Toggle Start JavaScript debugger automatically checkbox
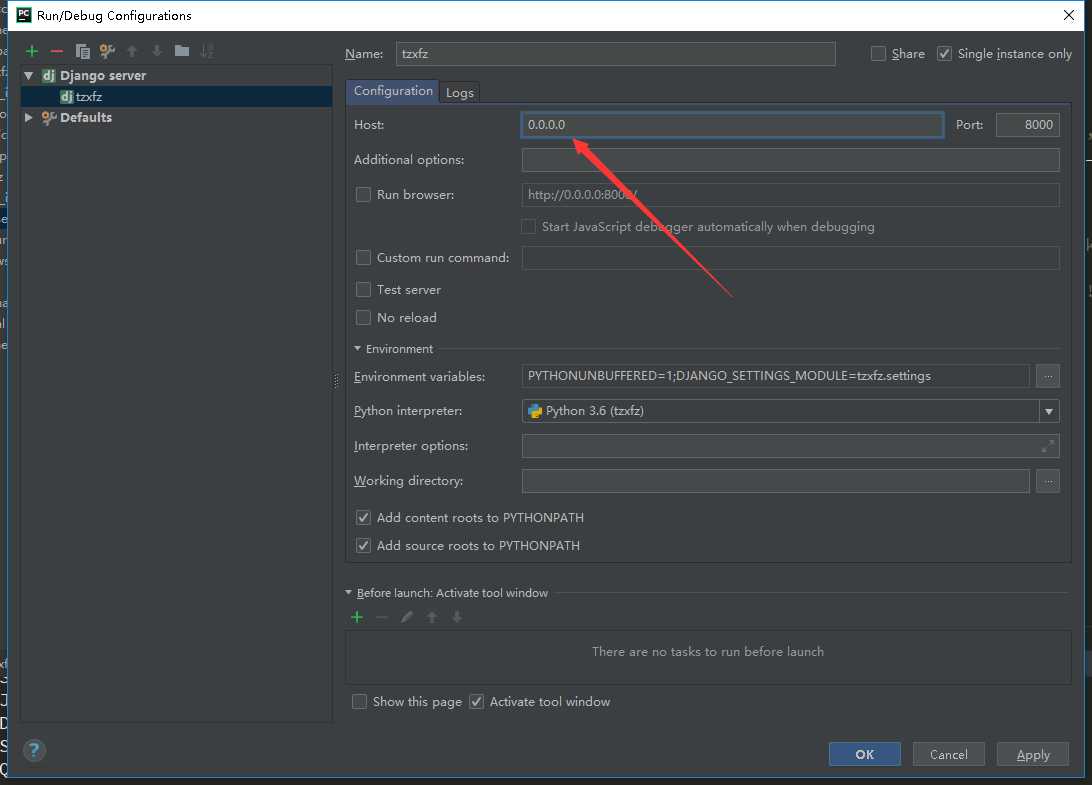 pos(529,226)
